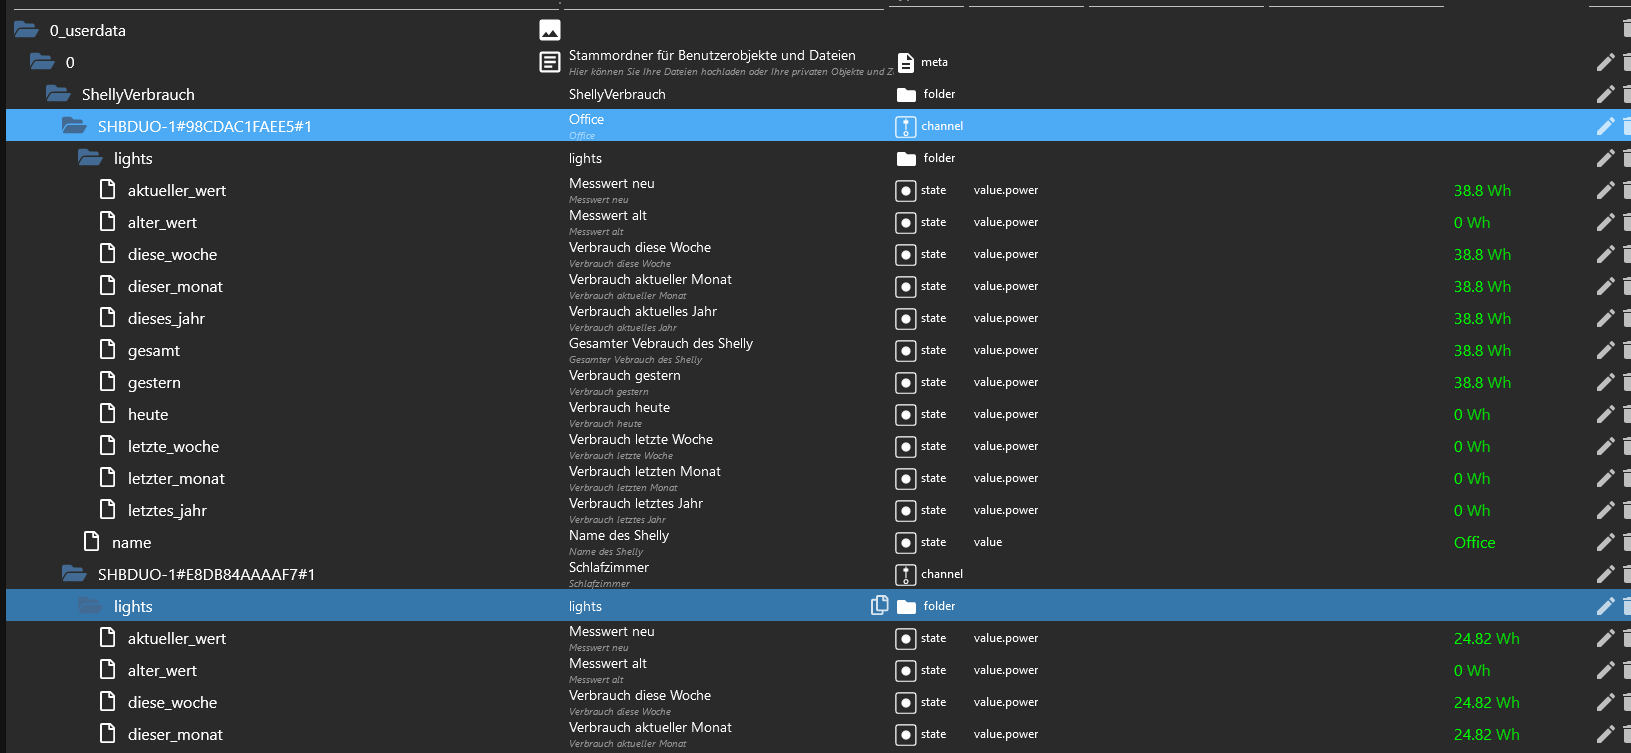Collapse the ShellyVerbrauch folder

pos(58,94)
